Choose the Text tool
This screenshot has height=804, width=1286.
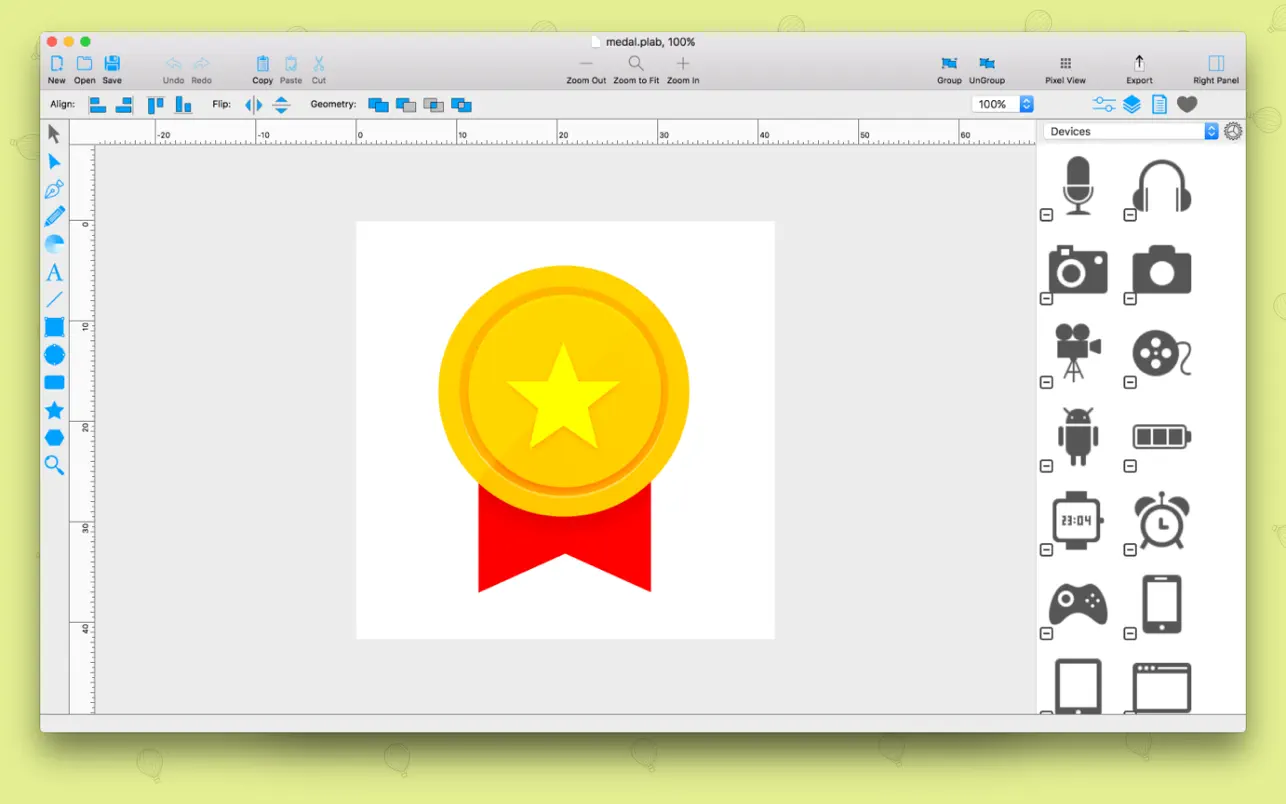[x=54, y=272]
